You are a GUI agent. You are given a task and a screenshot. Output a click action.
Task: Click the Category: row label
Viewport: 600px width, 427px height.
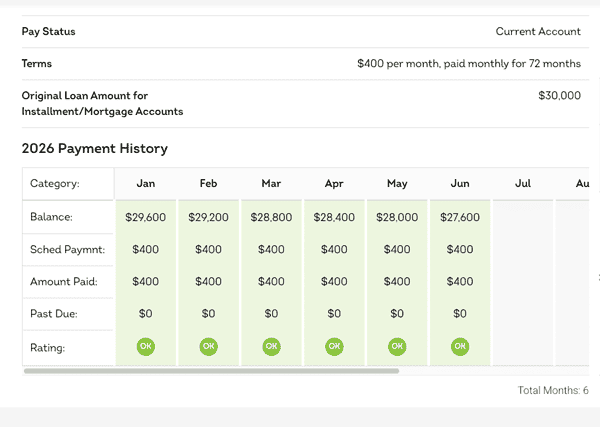pyautogui.click(x=55, y=184)
